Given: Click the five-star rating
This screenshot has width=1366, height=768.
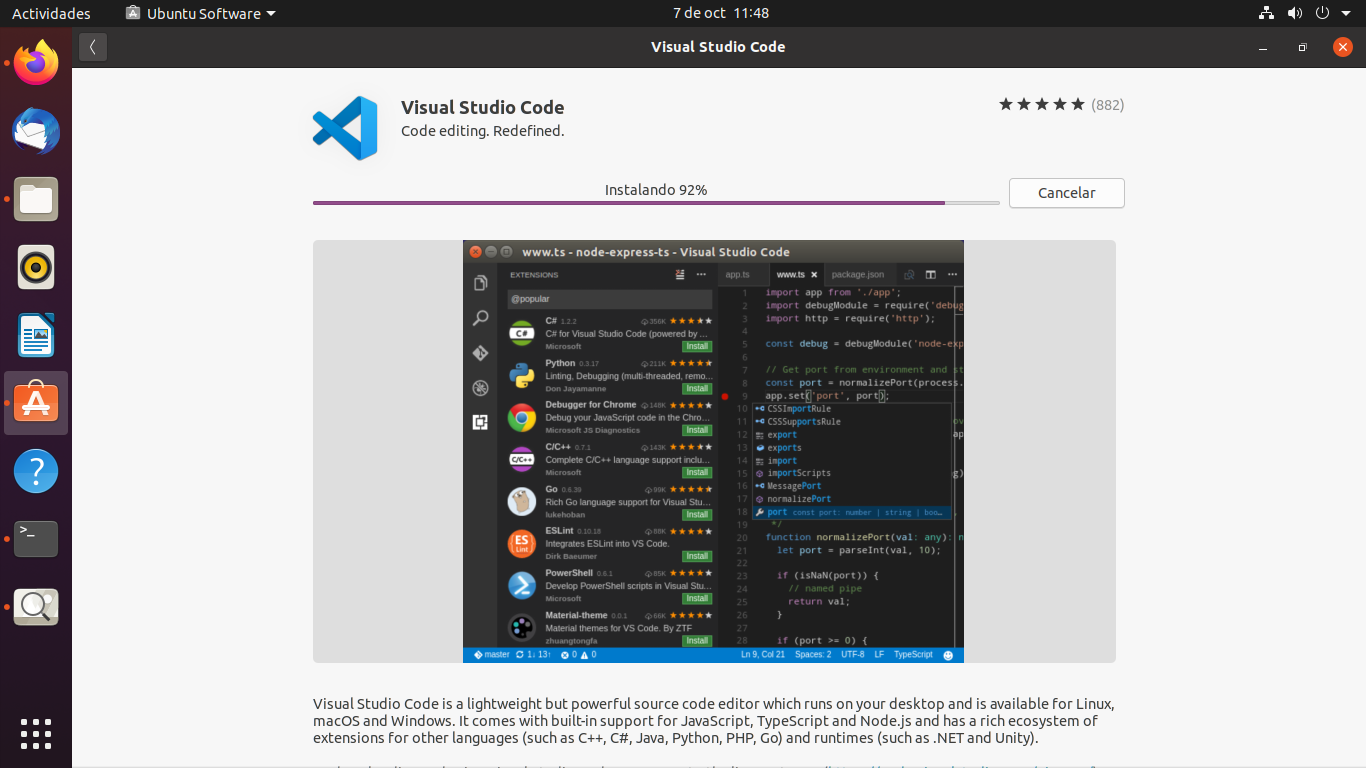Looking at the screenshot, I should [1042, 104].
